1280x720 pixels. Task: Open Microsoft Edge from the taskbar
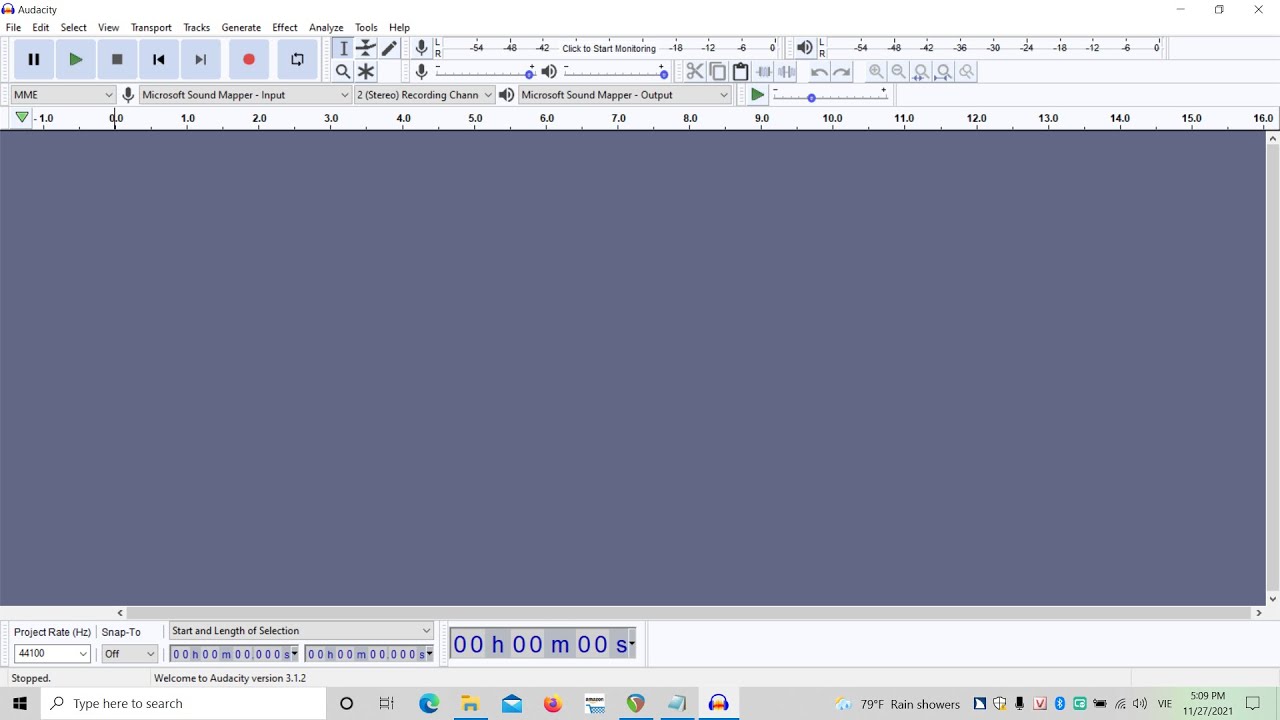[x=429, y=704]
